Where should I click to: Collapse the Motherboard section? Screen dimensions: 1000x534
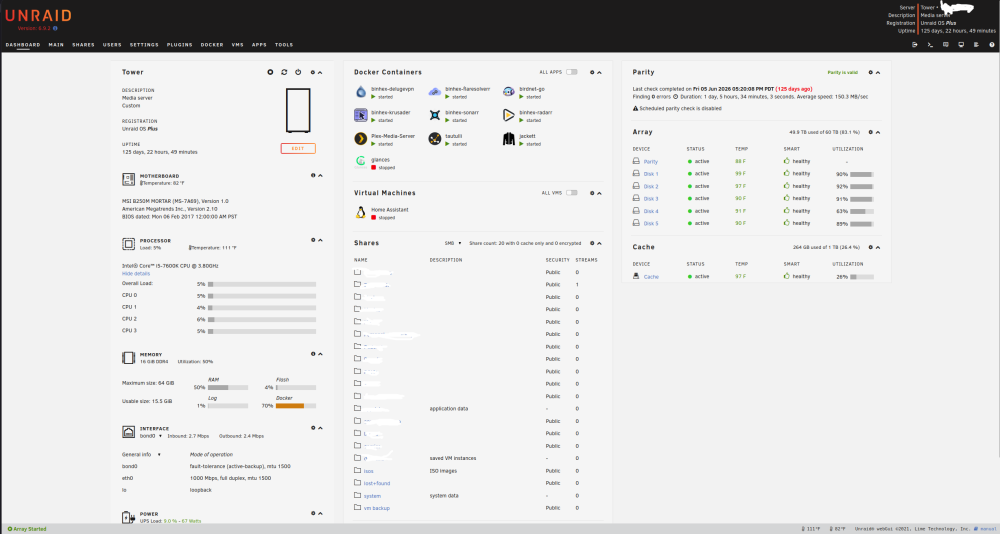pos(320,175)
